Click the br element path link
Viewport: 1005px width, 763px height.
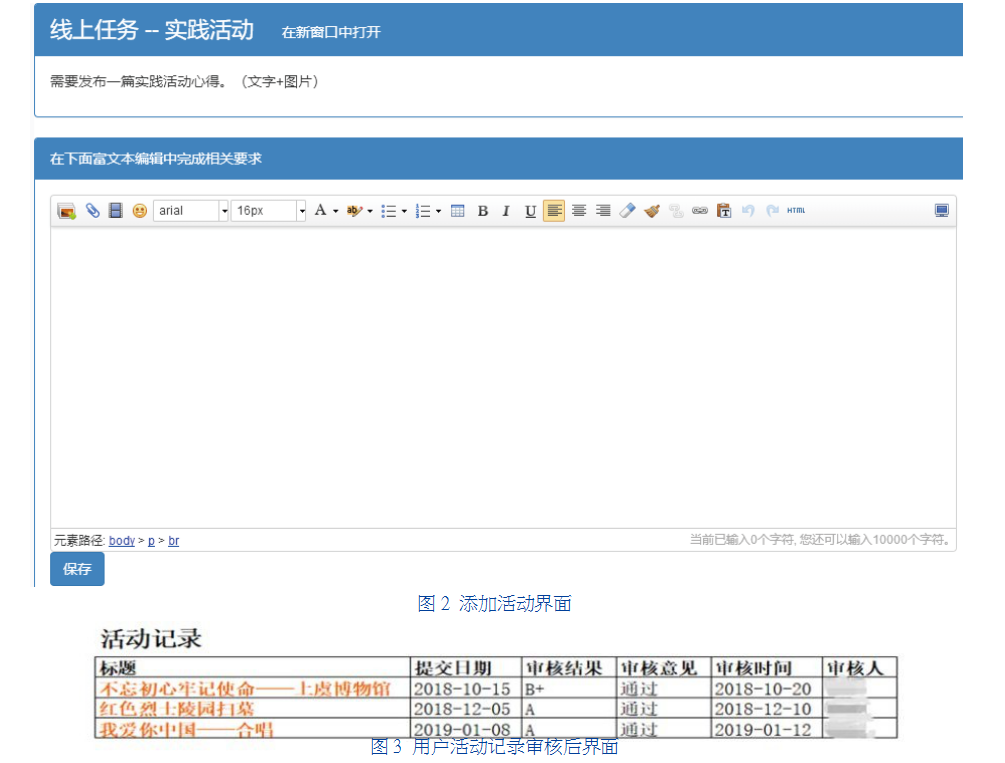point(173,541)
